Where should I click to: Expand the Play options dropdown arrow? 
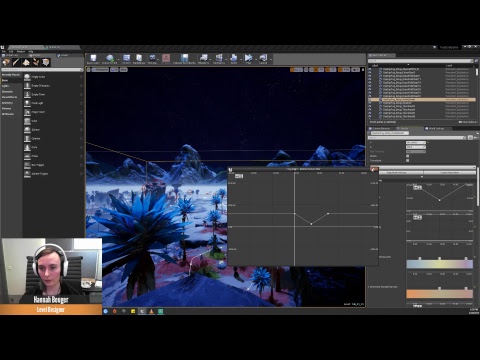pos(256,60)
